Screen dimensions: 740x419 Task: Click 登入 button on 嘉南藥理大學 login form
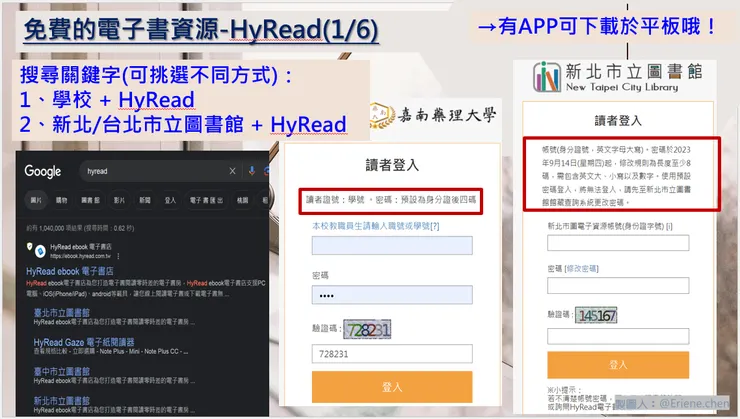point(392,387)
